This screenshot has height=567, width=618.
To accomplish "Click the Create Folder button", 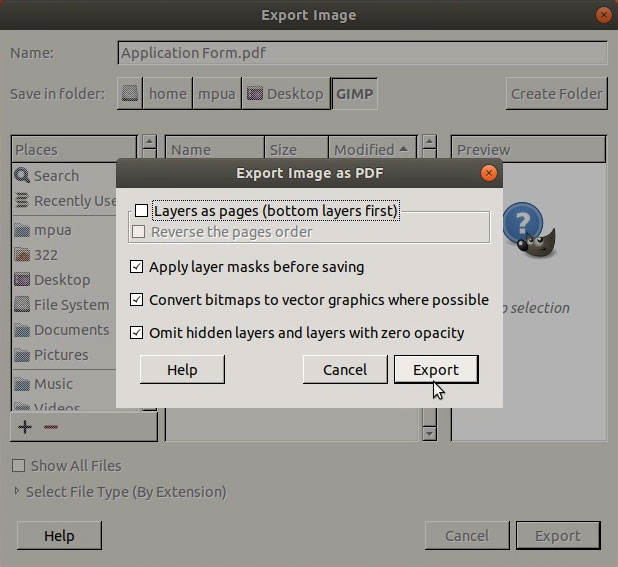I will click(x=557, y=93).
